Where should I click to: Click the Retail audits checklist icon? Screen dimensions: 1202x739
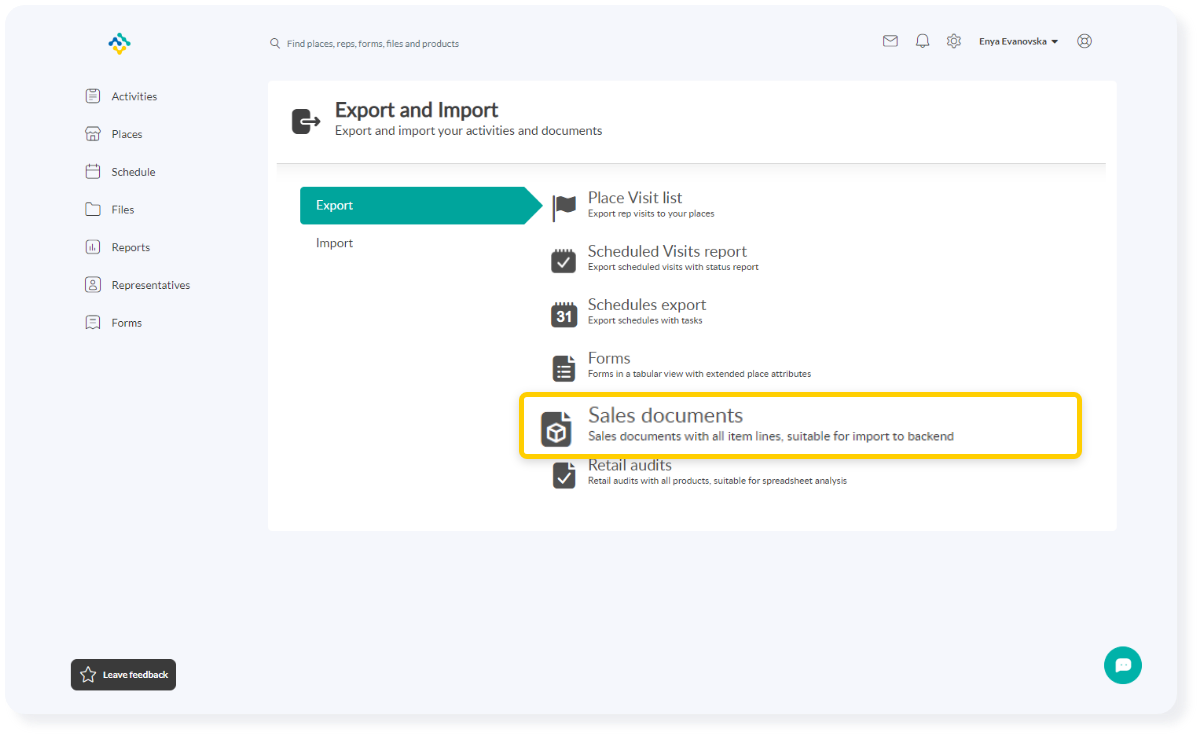click(564, 474)
